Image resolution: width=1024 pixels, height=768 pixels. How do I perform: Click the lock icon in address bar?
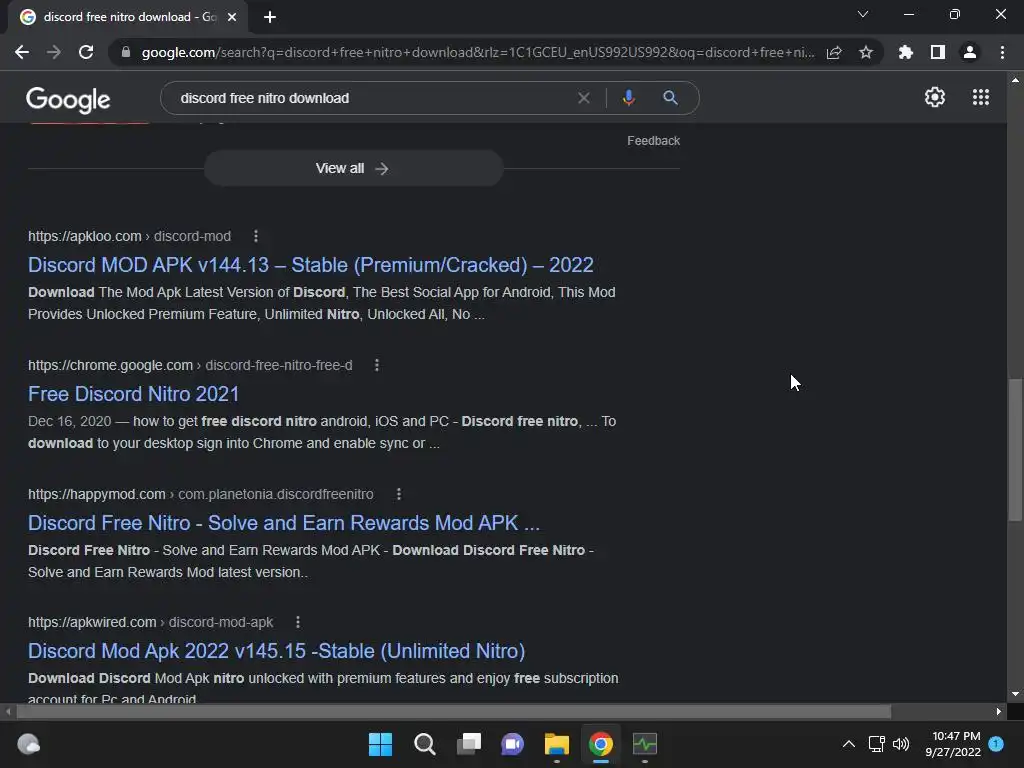(x=126, y=52)
